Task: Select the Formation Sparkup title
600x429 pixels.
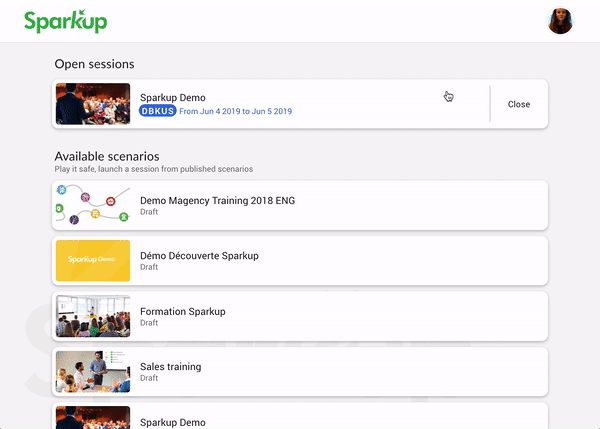Action: coord(183,312)
